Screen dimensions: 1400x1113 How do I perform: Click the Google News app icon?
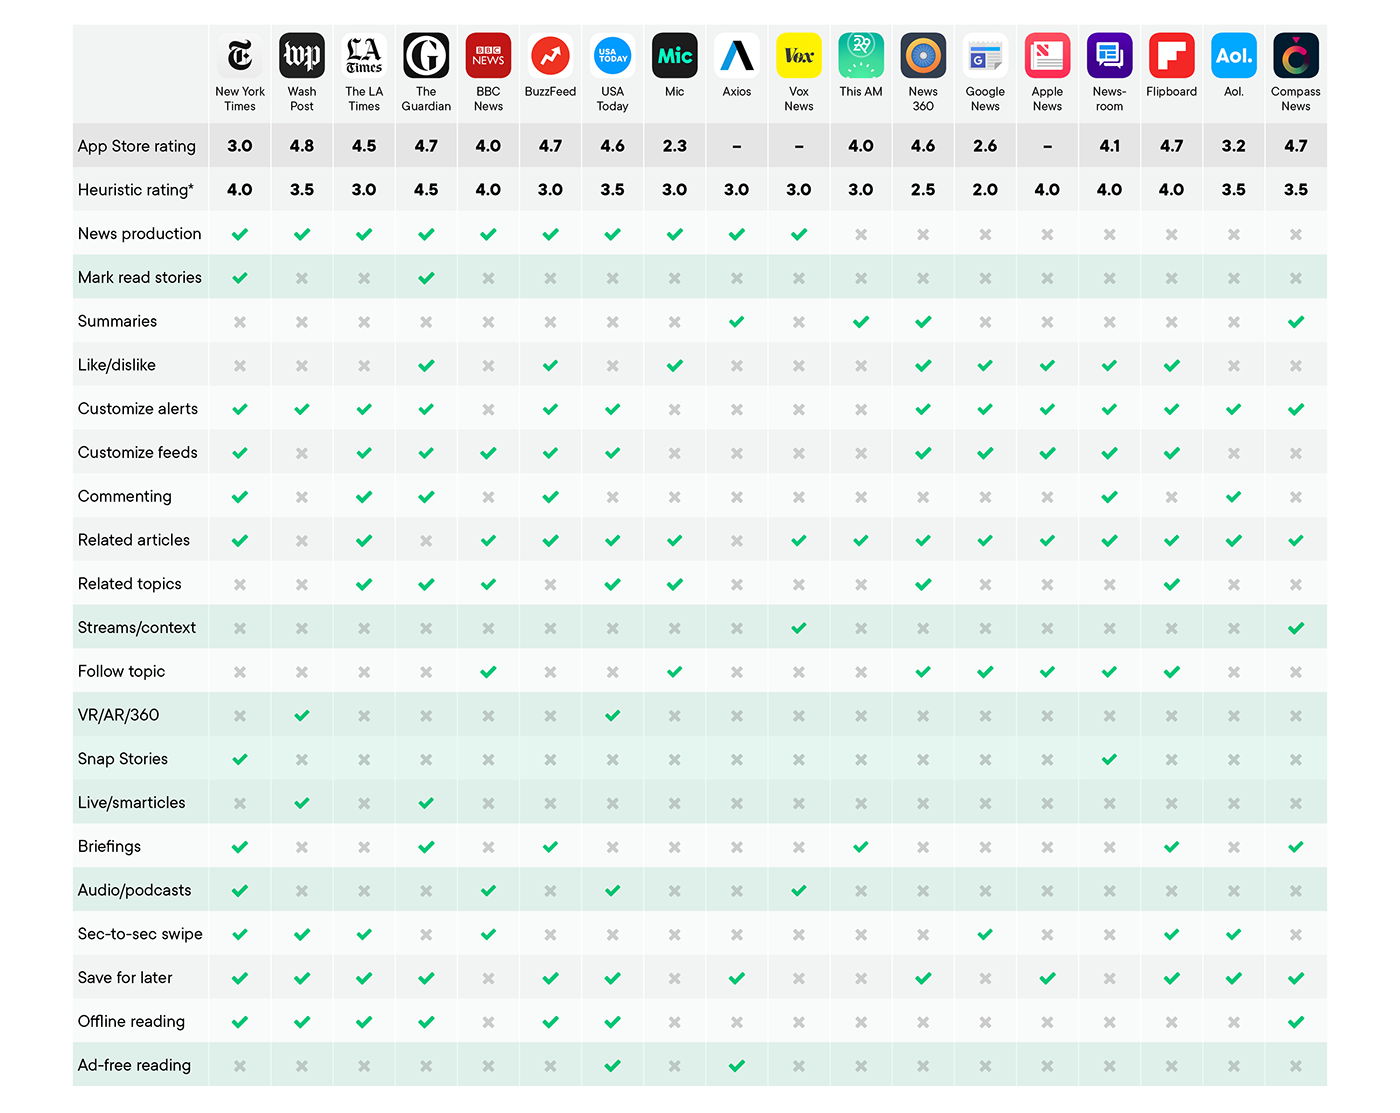pos(985,56)
